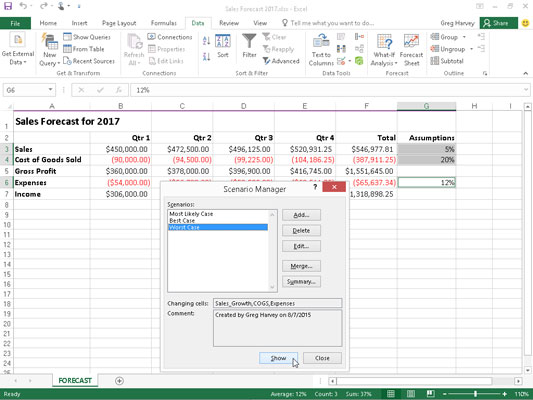Expand the formula bar
The height and width of the screenshot is (400, 533).
click(526, 90)
